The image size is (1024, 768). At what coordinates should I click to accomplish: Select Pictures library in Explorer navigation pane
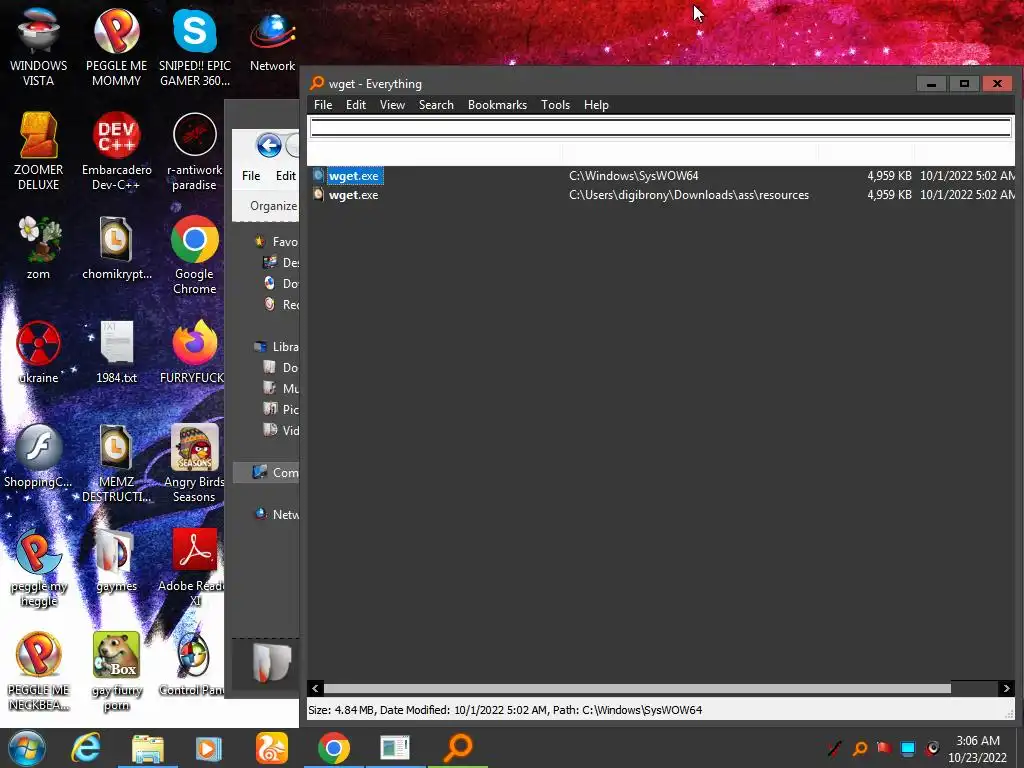pyautogui.click(x=281, y=409)
